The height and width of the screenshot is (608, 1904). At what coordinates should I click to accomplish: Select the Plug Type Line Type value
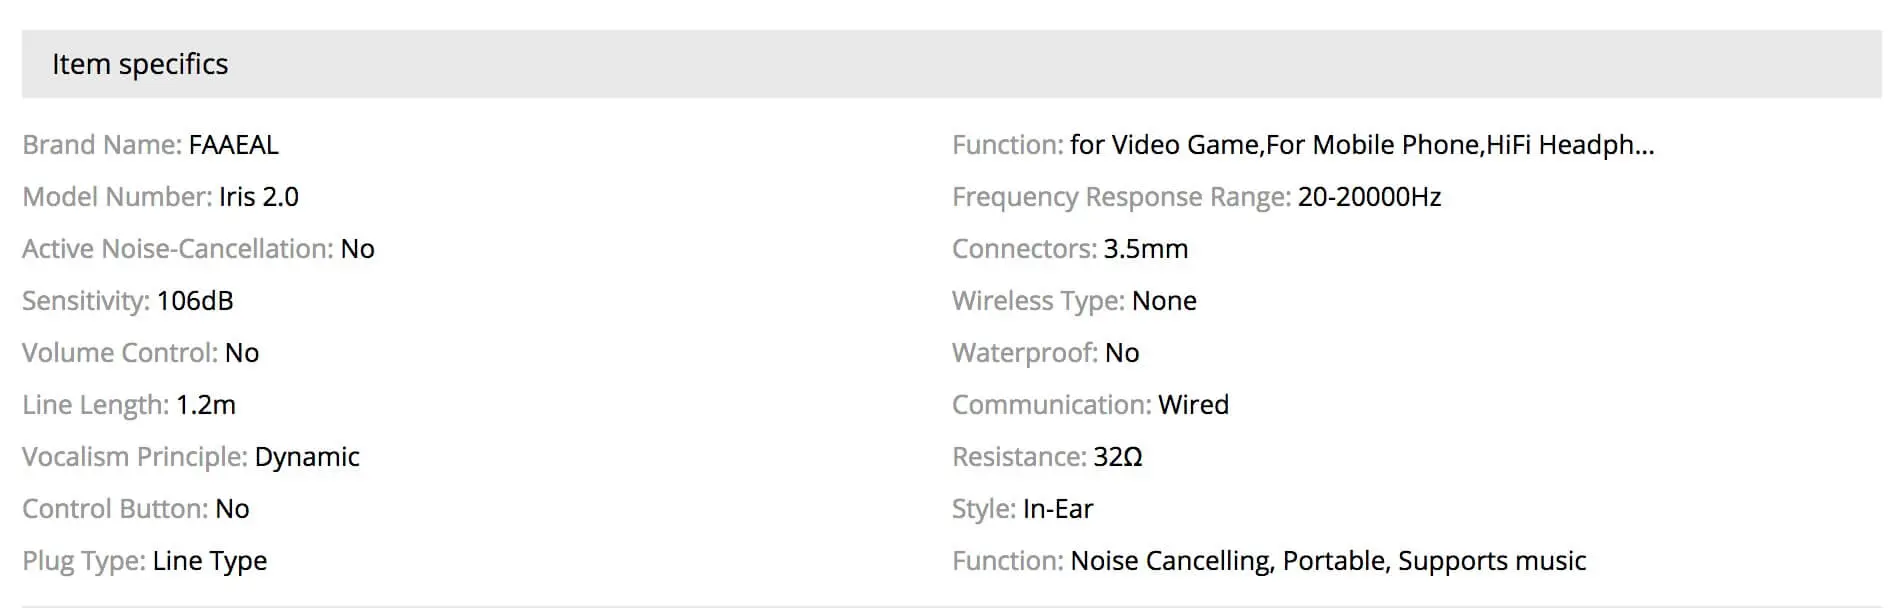click(x=210, y=561)
